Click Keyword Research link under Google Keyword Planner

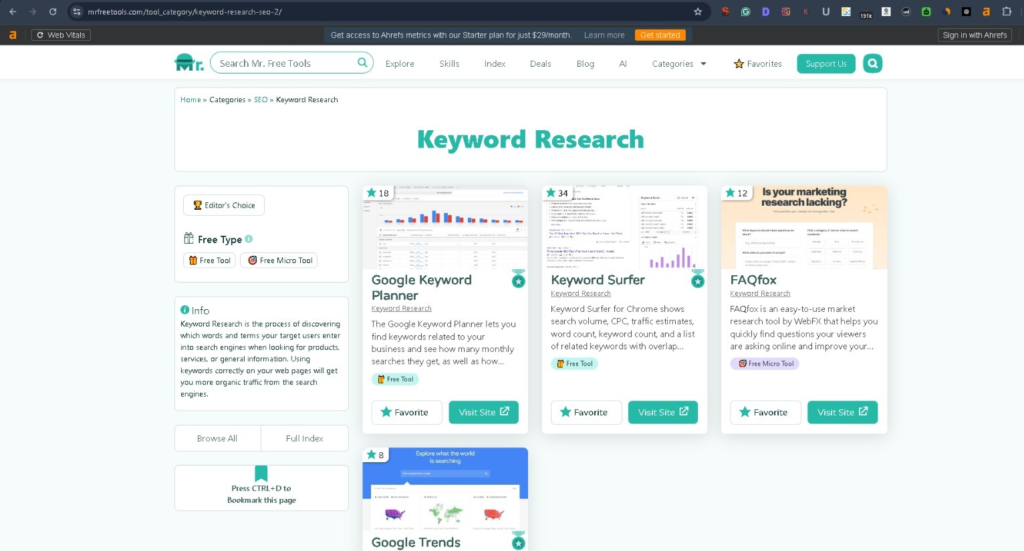coord(401,308)
